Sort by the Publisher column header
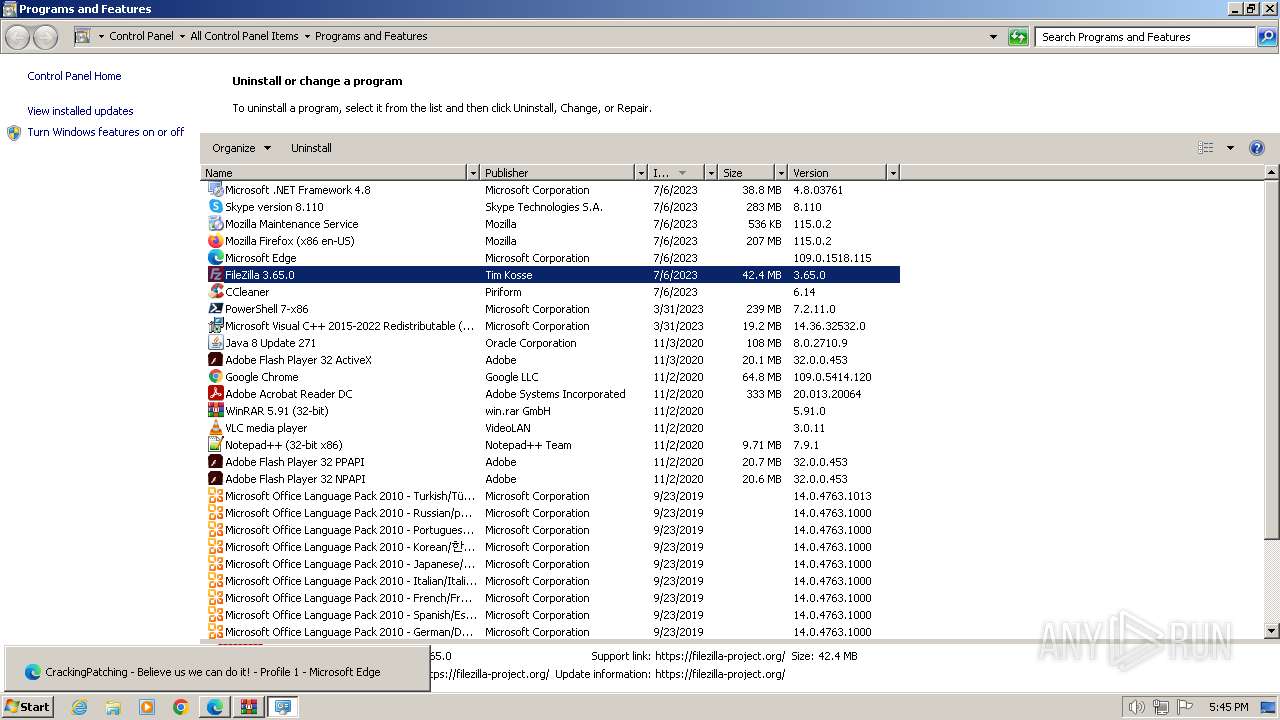The image size is (1280, 720). pyautogui.click(x=558, y=173)
